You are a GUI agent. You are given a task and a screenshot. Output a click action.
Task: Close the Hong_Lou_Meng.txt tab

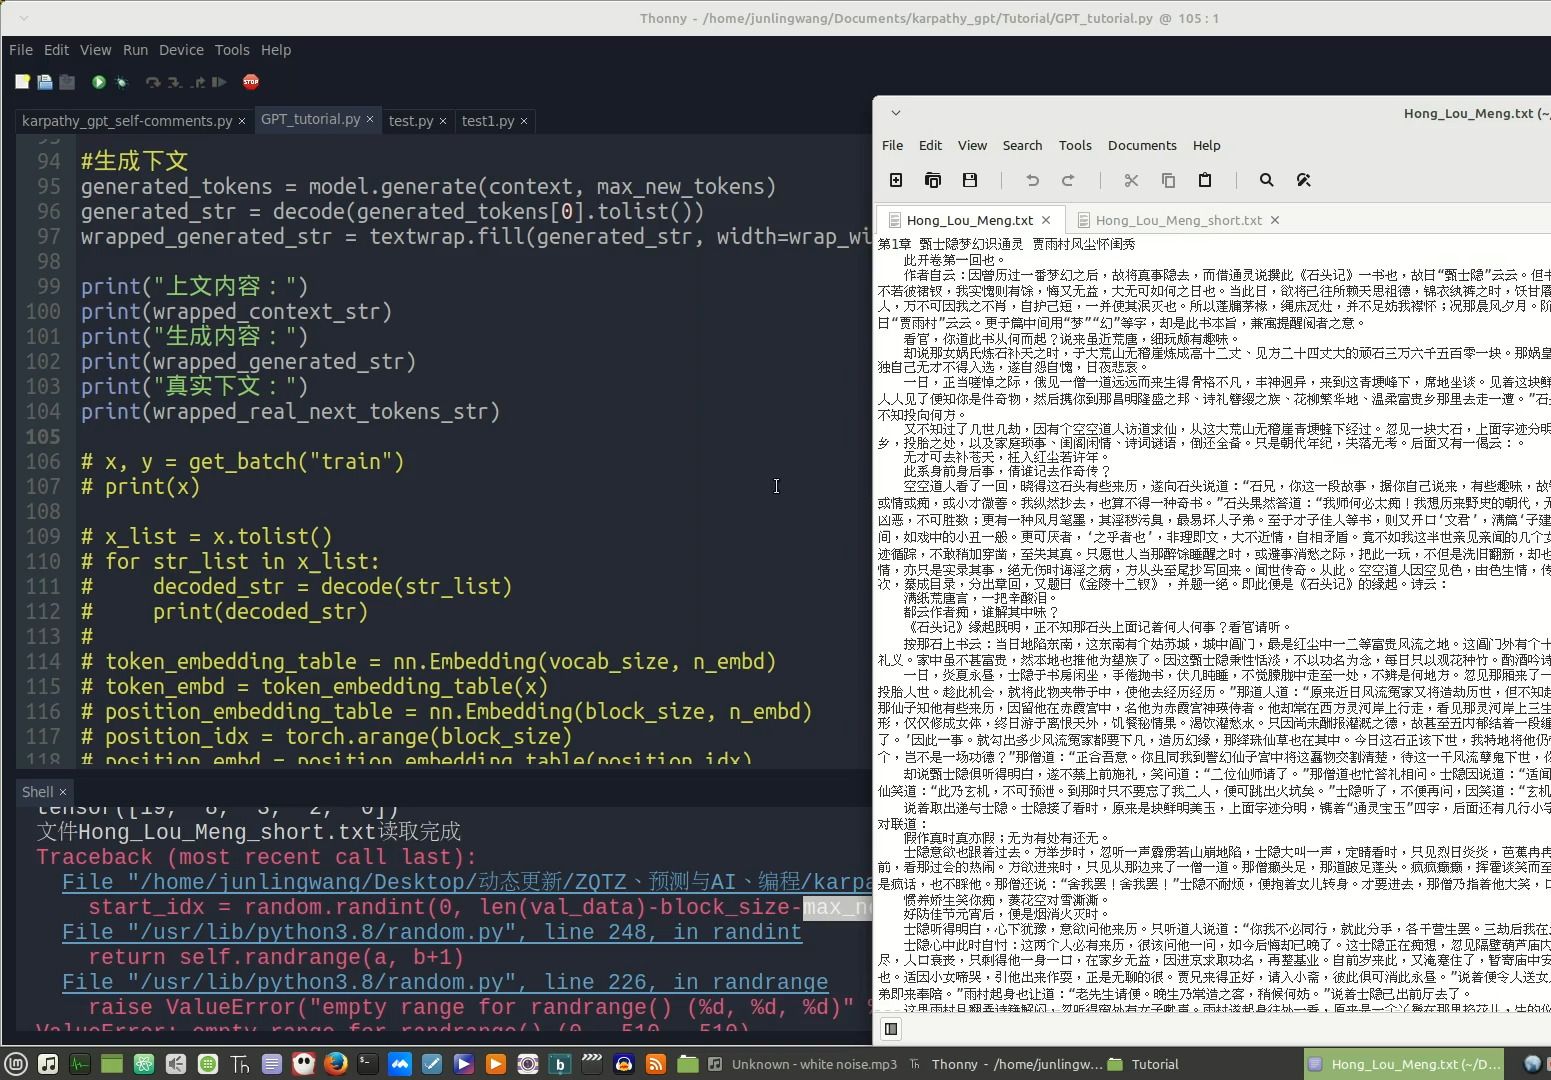point(1046,220)
